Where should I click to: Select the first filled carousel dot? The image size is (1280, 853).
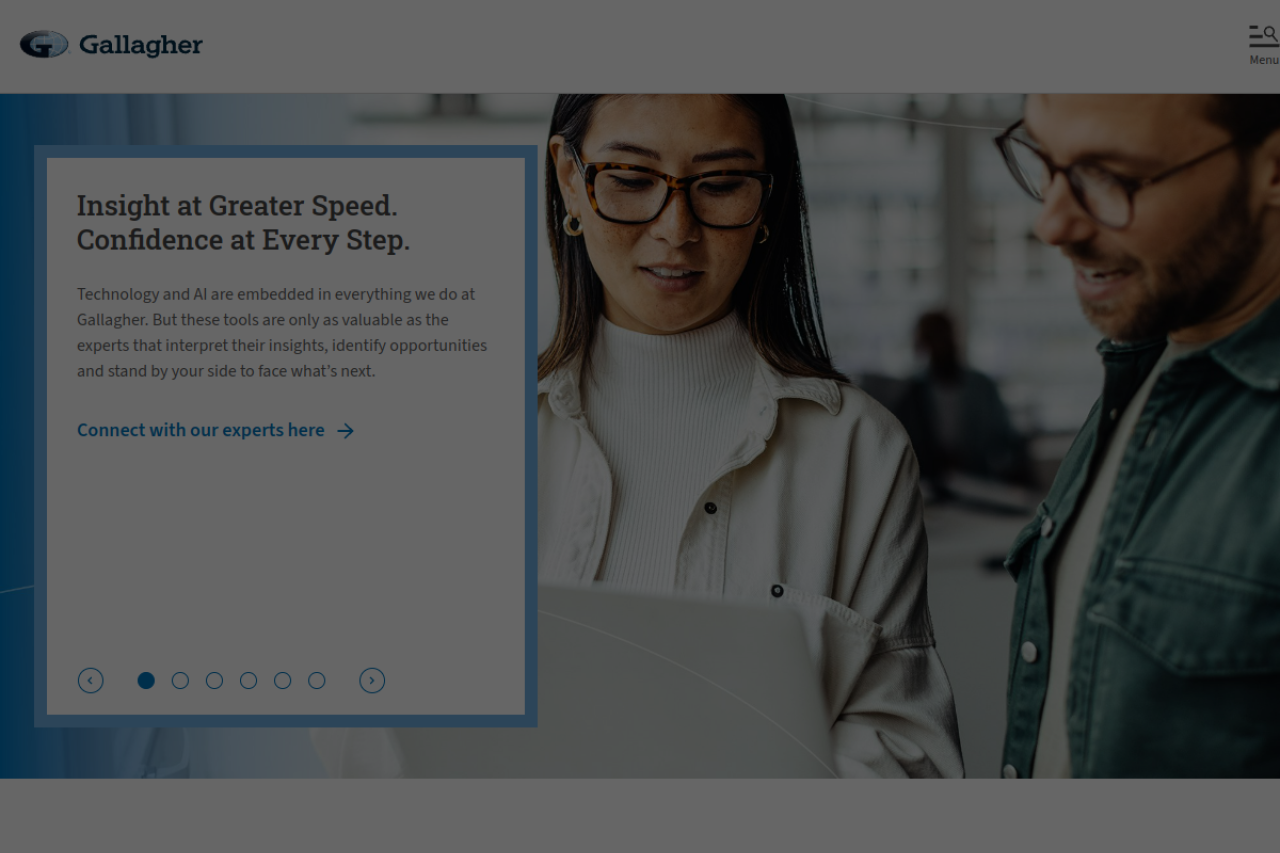(x=146, y=681)
